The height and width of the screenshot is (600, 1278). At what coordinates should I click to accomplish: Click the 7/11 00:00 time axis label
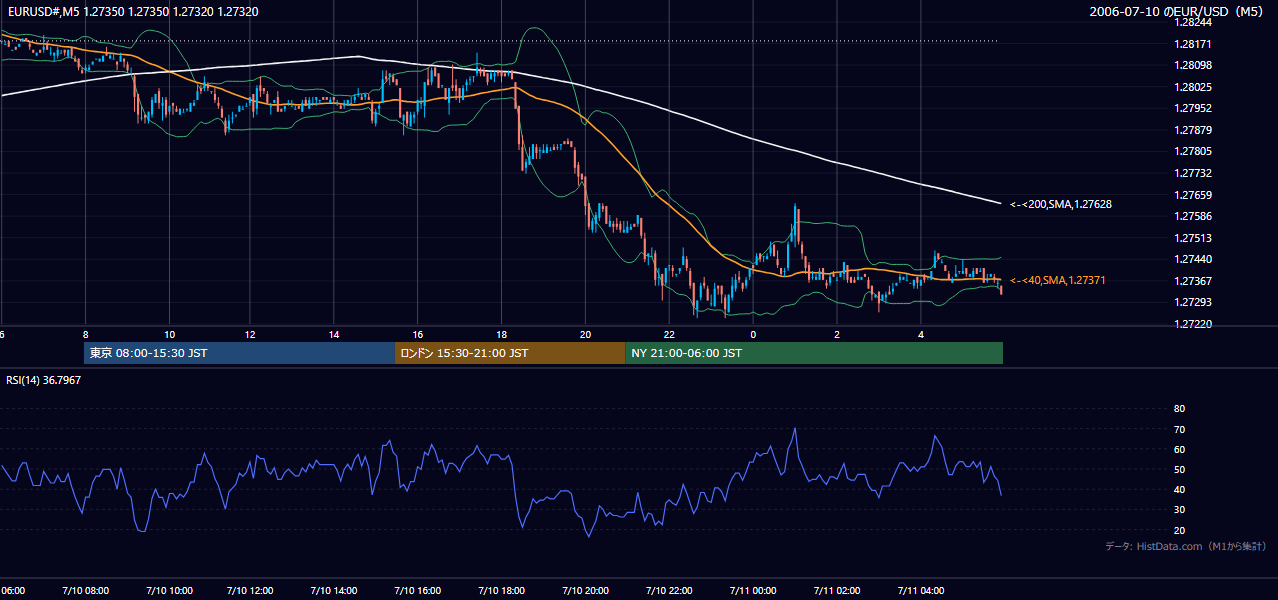point(752,591)
